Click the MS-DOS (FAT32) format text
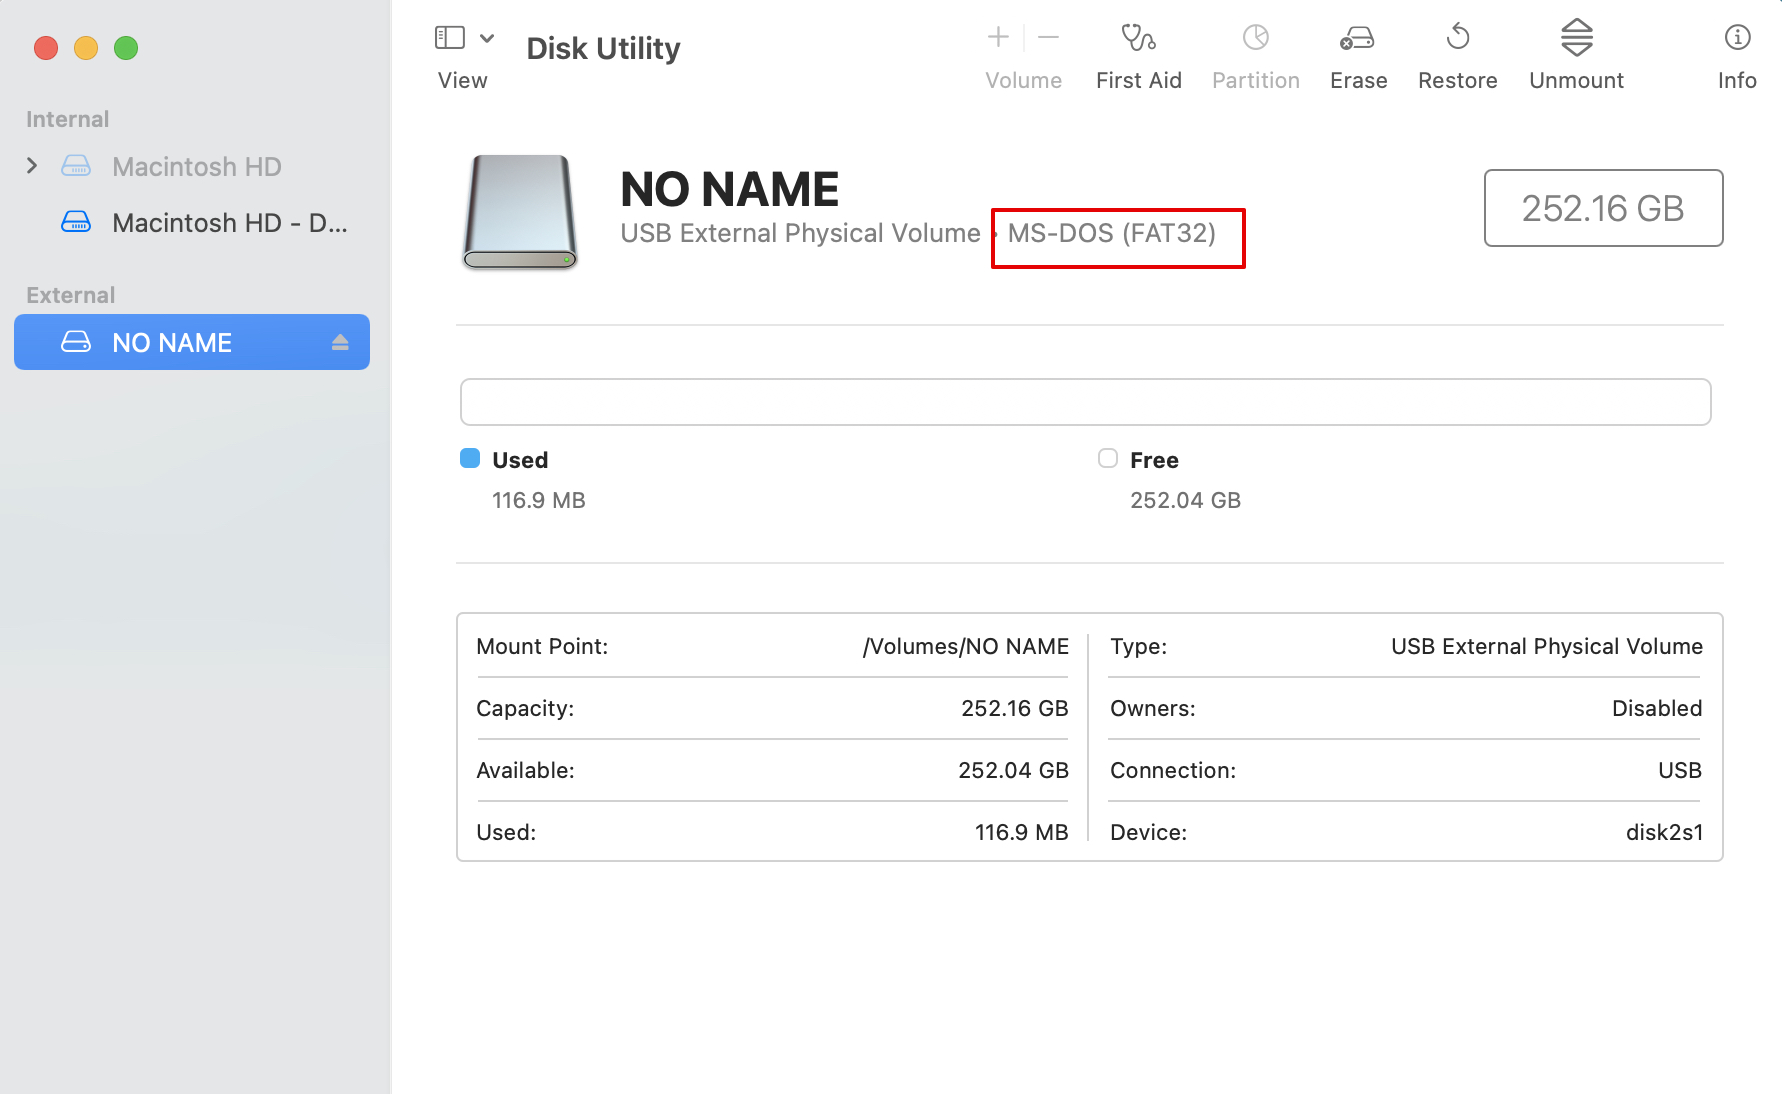The width and height of the screenshot is (1782, 1094). point(1112,233)
